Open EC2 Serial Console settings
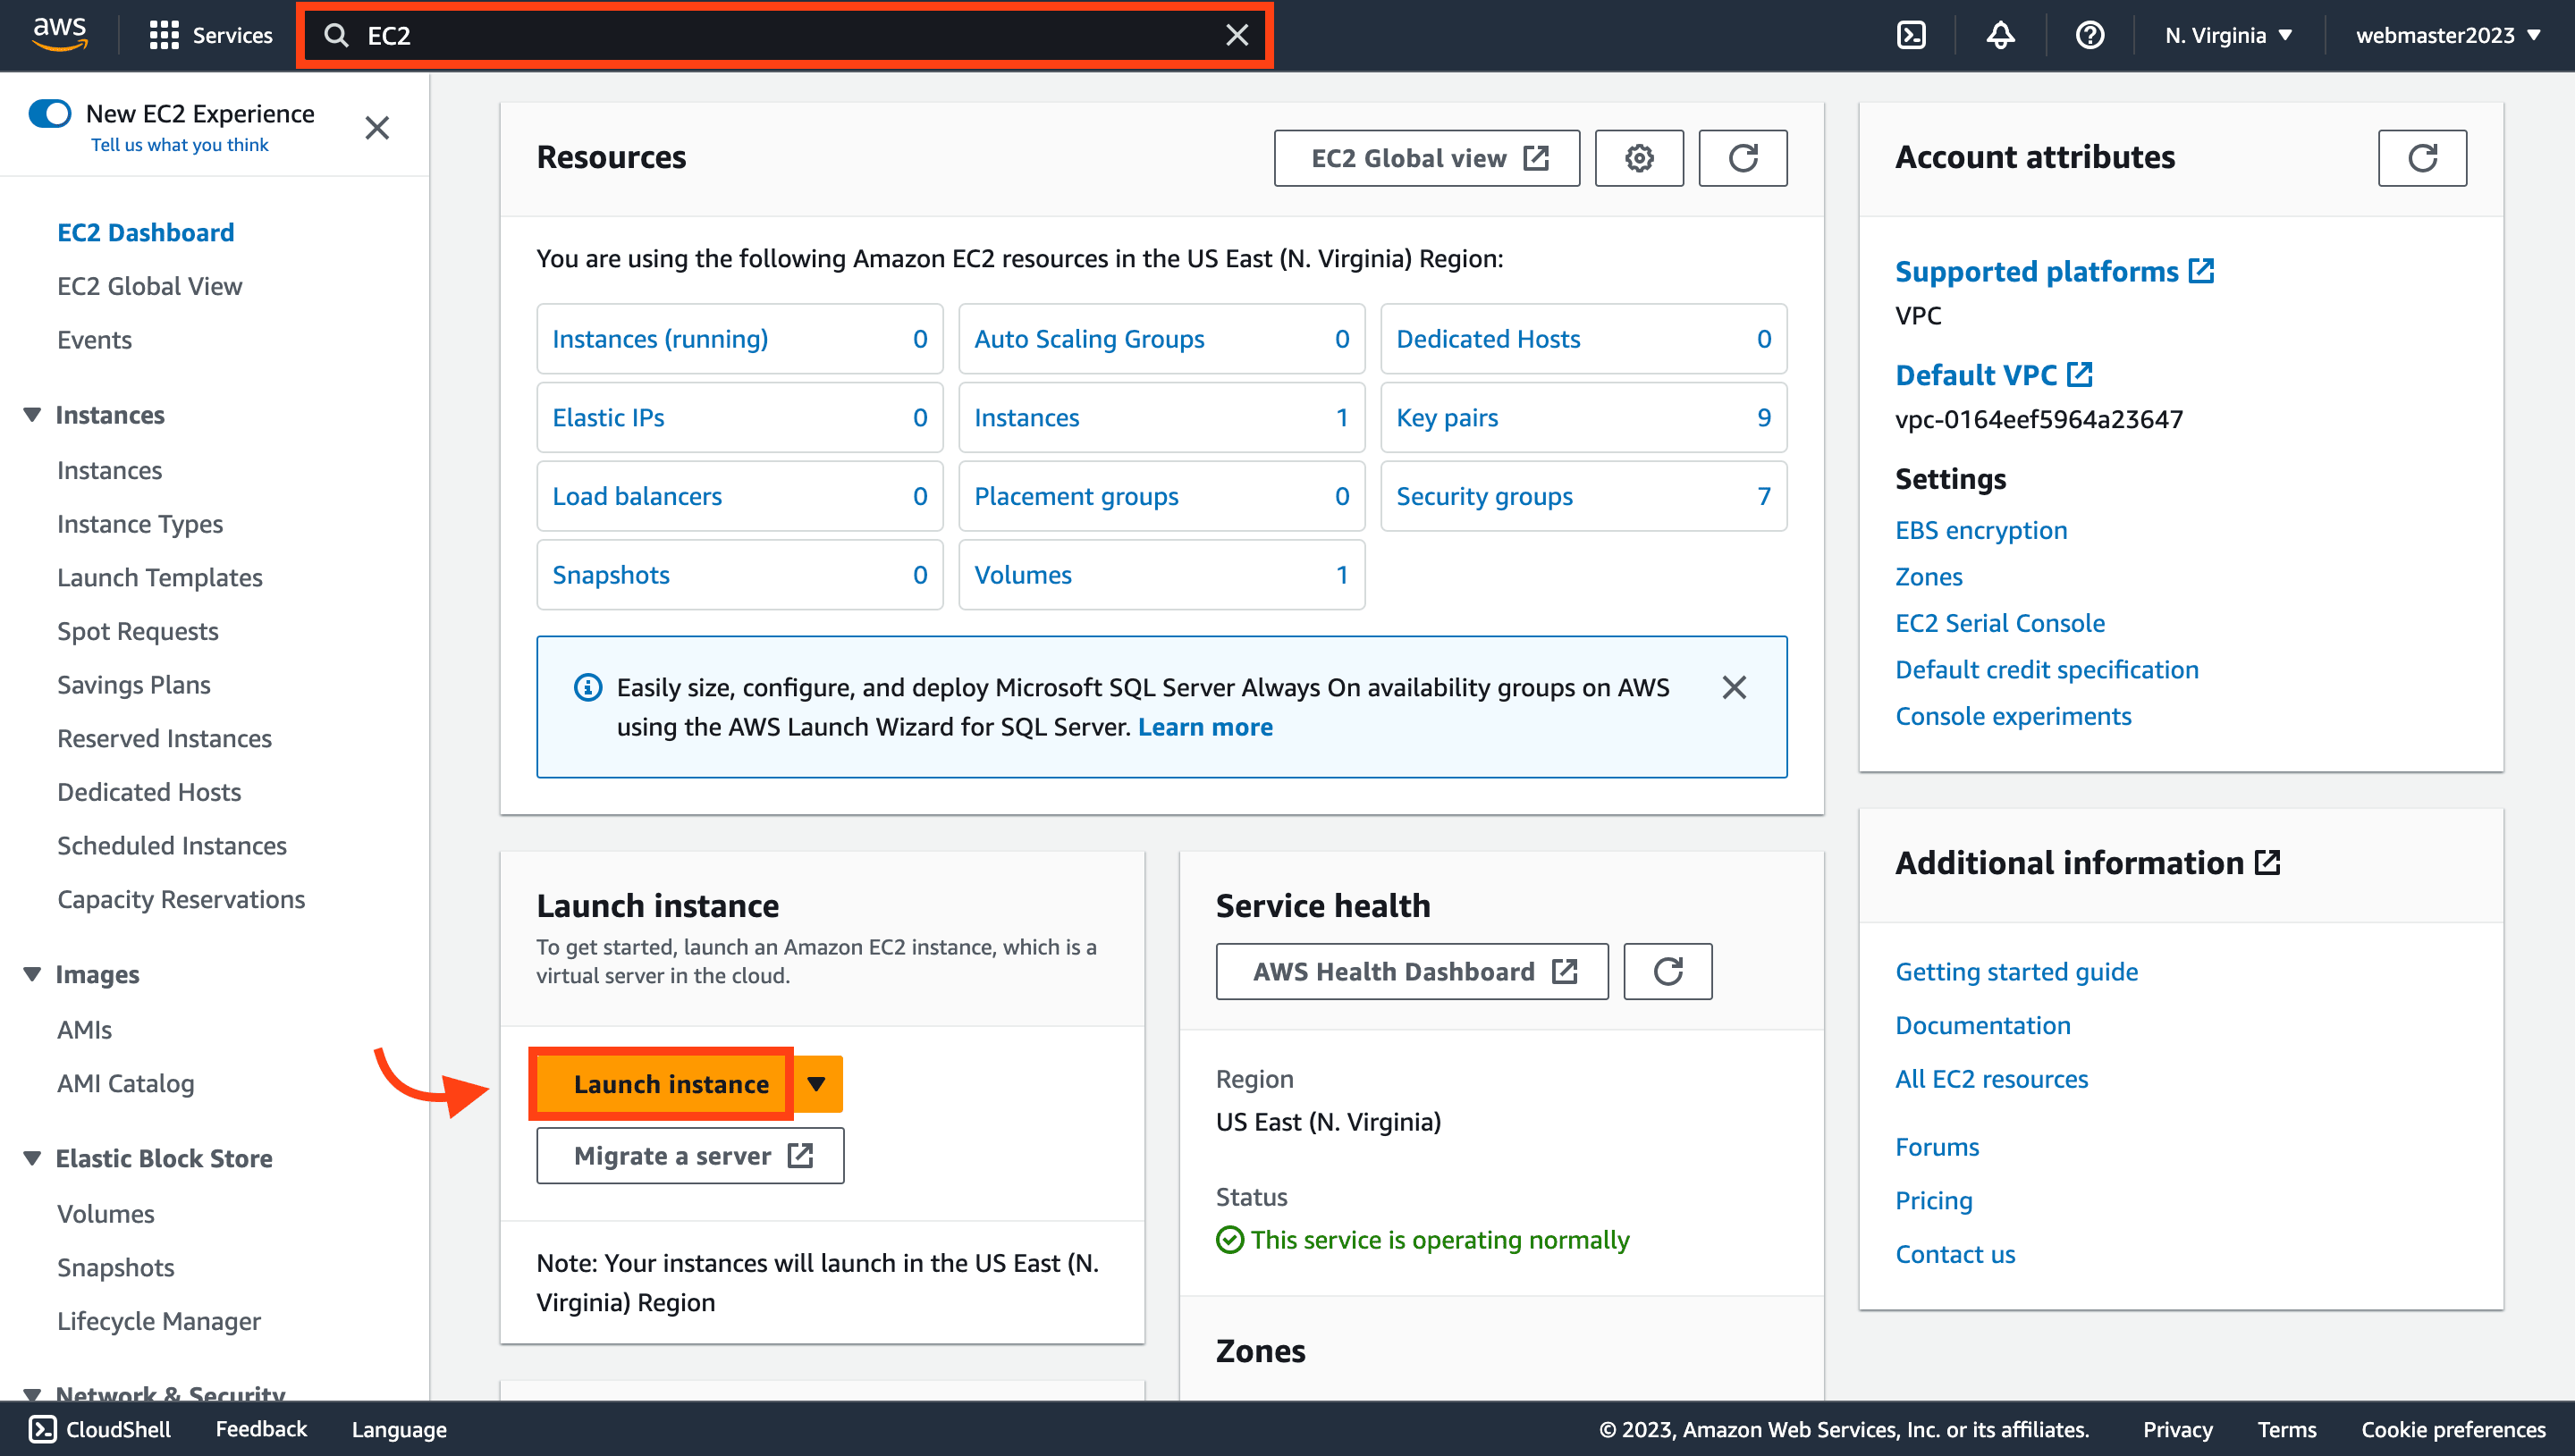 [x=2000, y=623]
